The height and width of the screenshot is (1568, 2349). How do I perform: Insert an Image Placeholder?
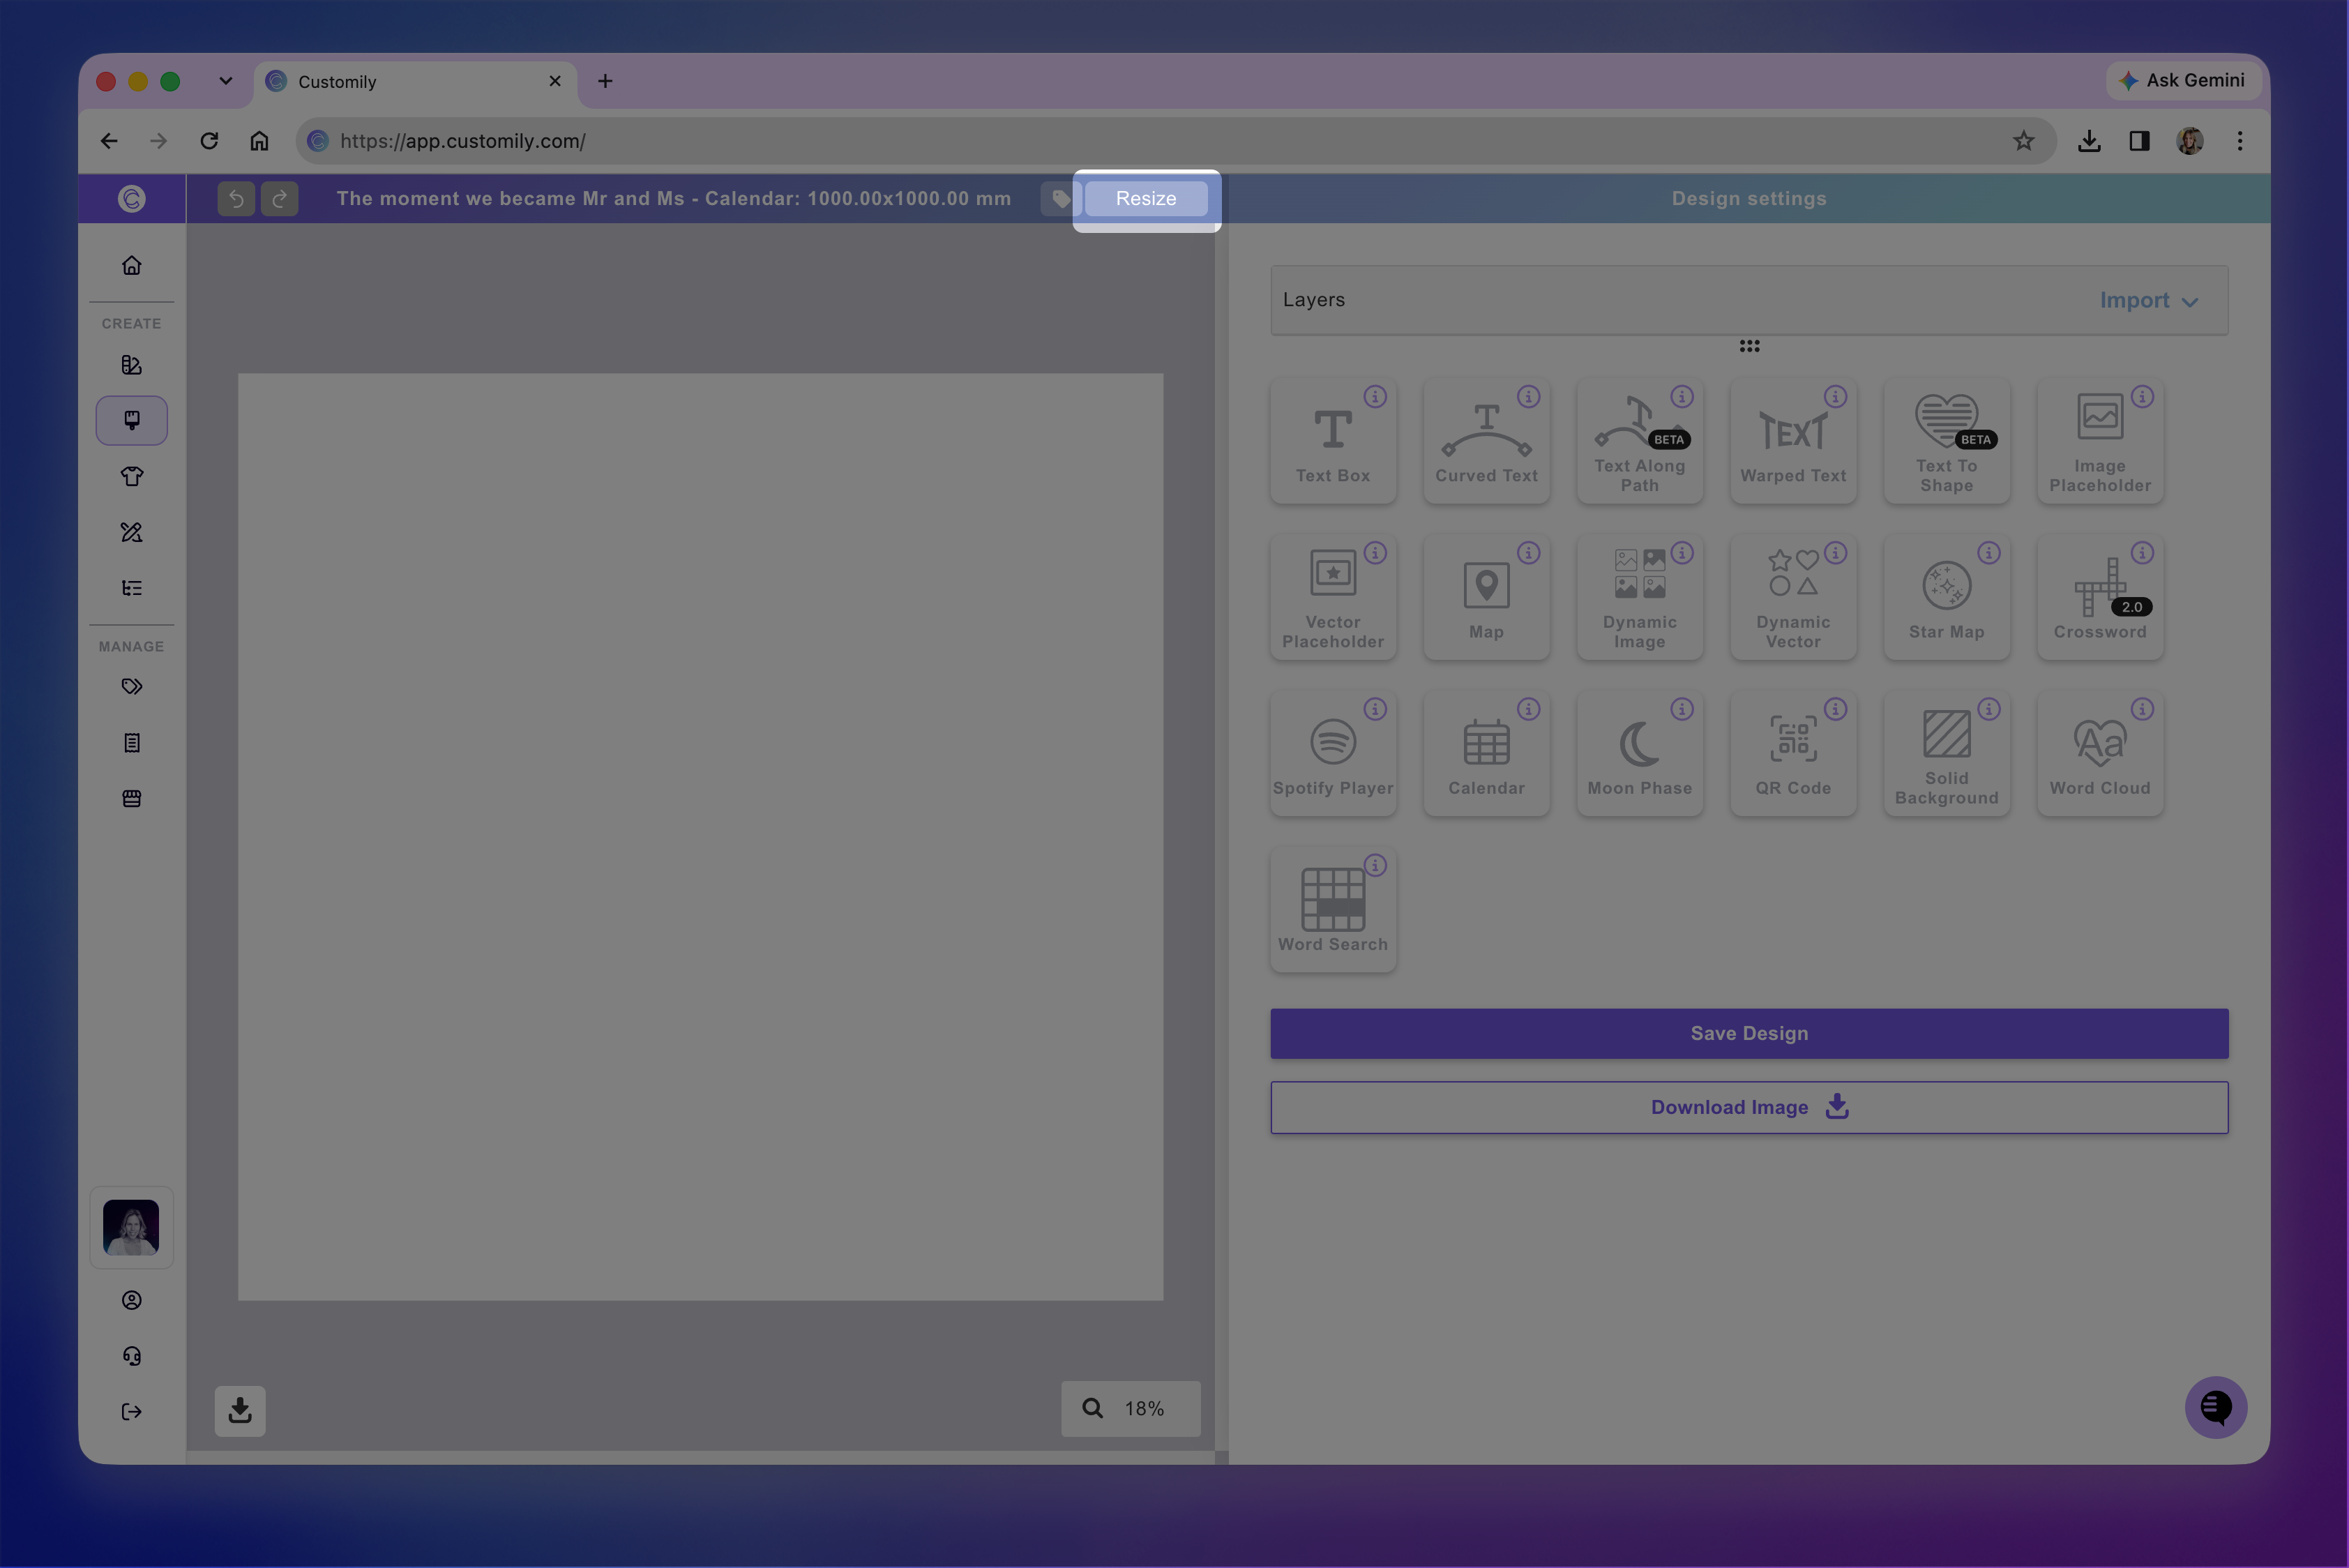pyautogui.click(x=2100, y=441)
